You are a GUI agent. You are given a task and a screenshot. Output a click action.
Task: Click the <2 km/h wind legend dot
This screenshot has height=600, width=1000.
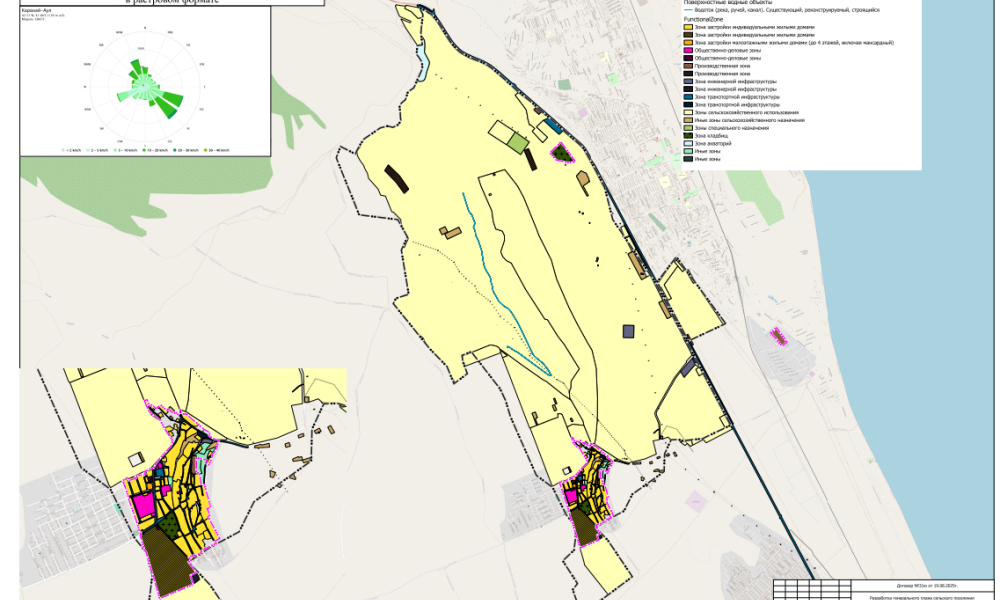pyautogui.click(x=63, y=150)
